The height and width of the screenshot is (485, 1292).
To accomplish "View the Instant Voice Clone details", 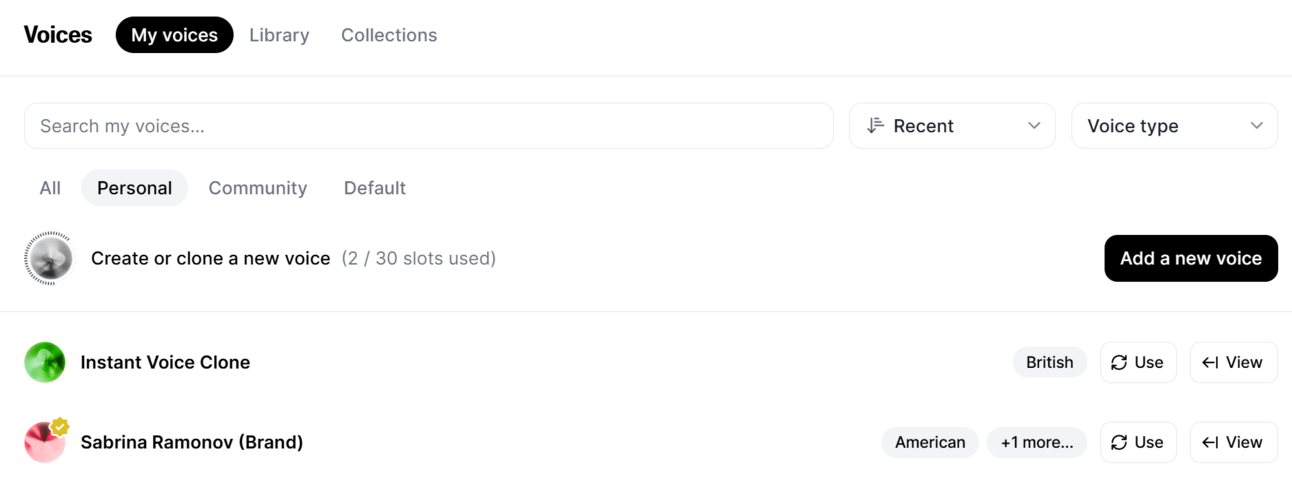I will tap(1233, 362).
